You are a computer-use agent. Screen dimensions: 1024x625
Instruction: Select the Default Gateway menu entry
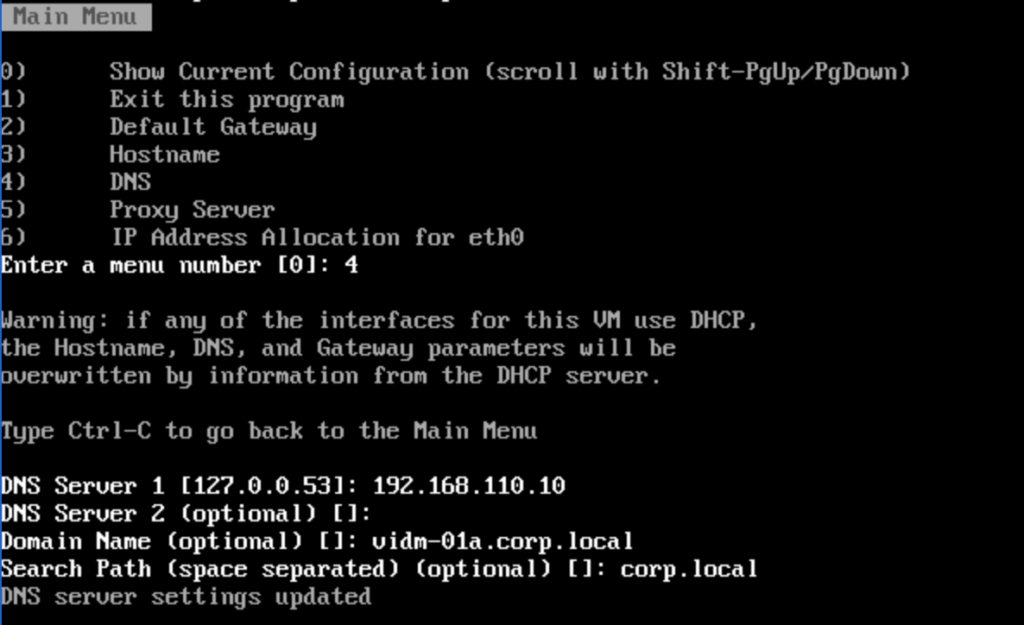tap(213, 127)
